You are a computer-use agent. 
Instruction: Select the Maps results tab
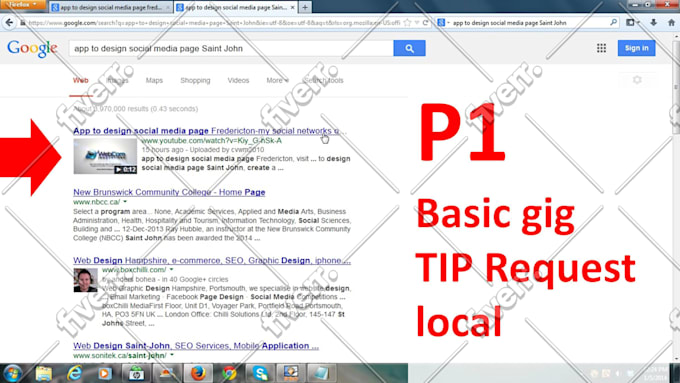click(x=154, y=80)
